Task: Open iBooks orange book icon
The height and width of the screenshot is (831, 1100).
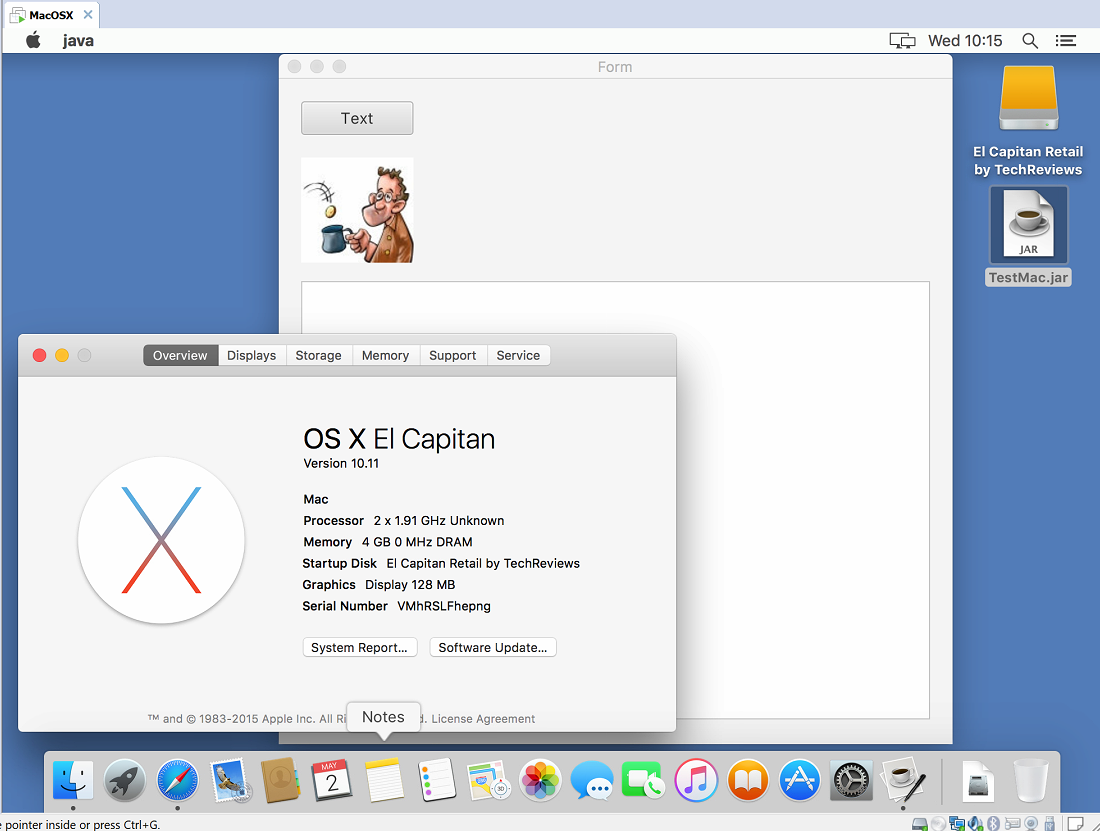Action: [x=748, y=781]
